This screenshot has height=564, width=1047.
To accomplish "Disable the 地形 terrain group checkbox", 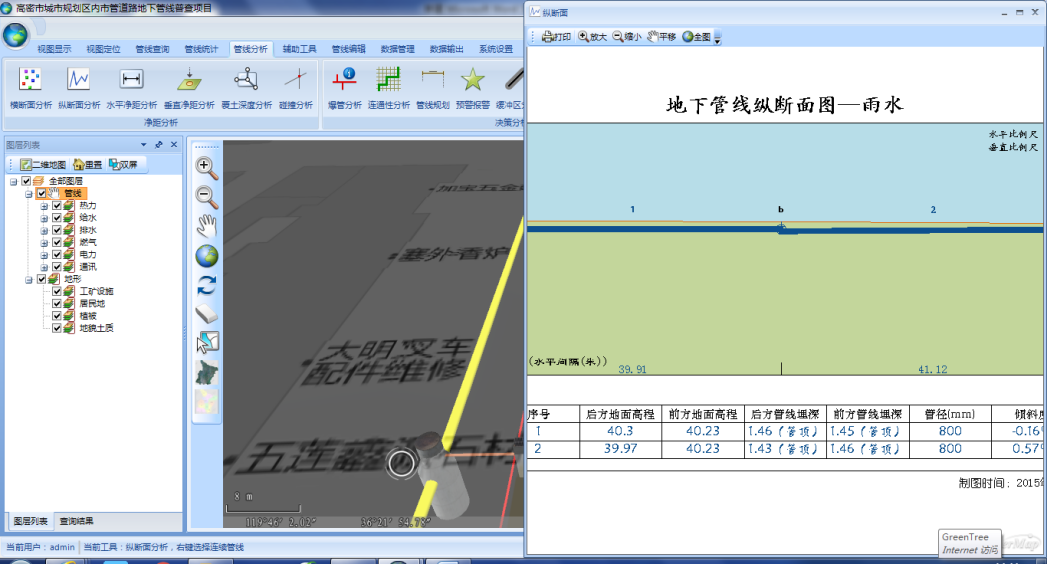I will tap(41, 279).
